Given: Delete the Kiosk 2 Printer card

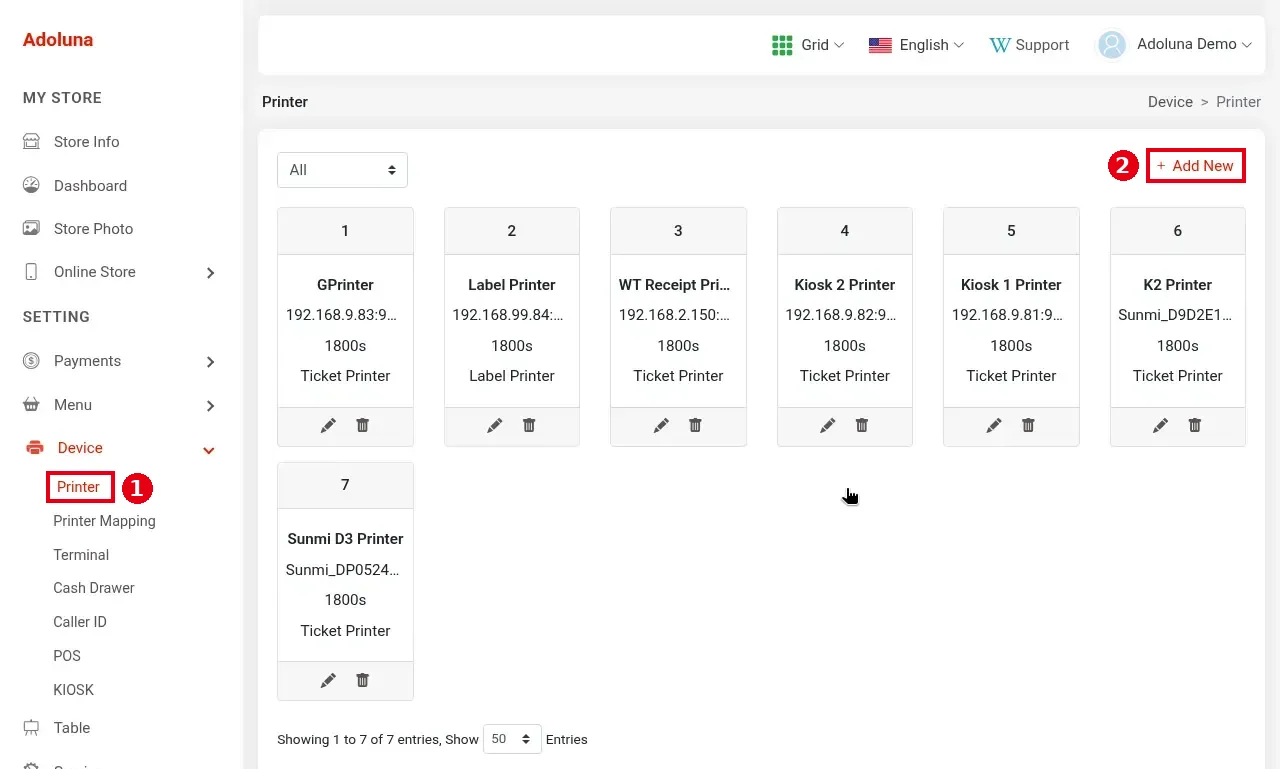Looking at the screenshot, I should (862, 425).
